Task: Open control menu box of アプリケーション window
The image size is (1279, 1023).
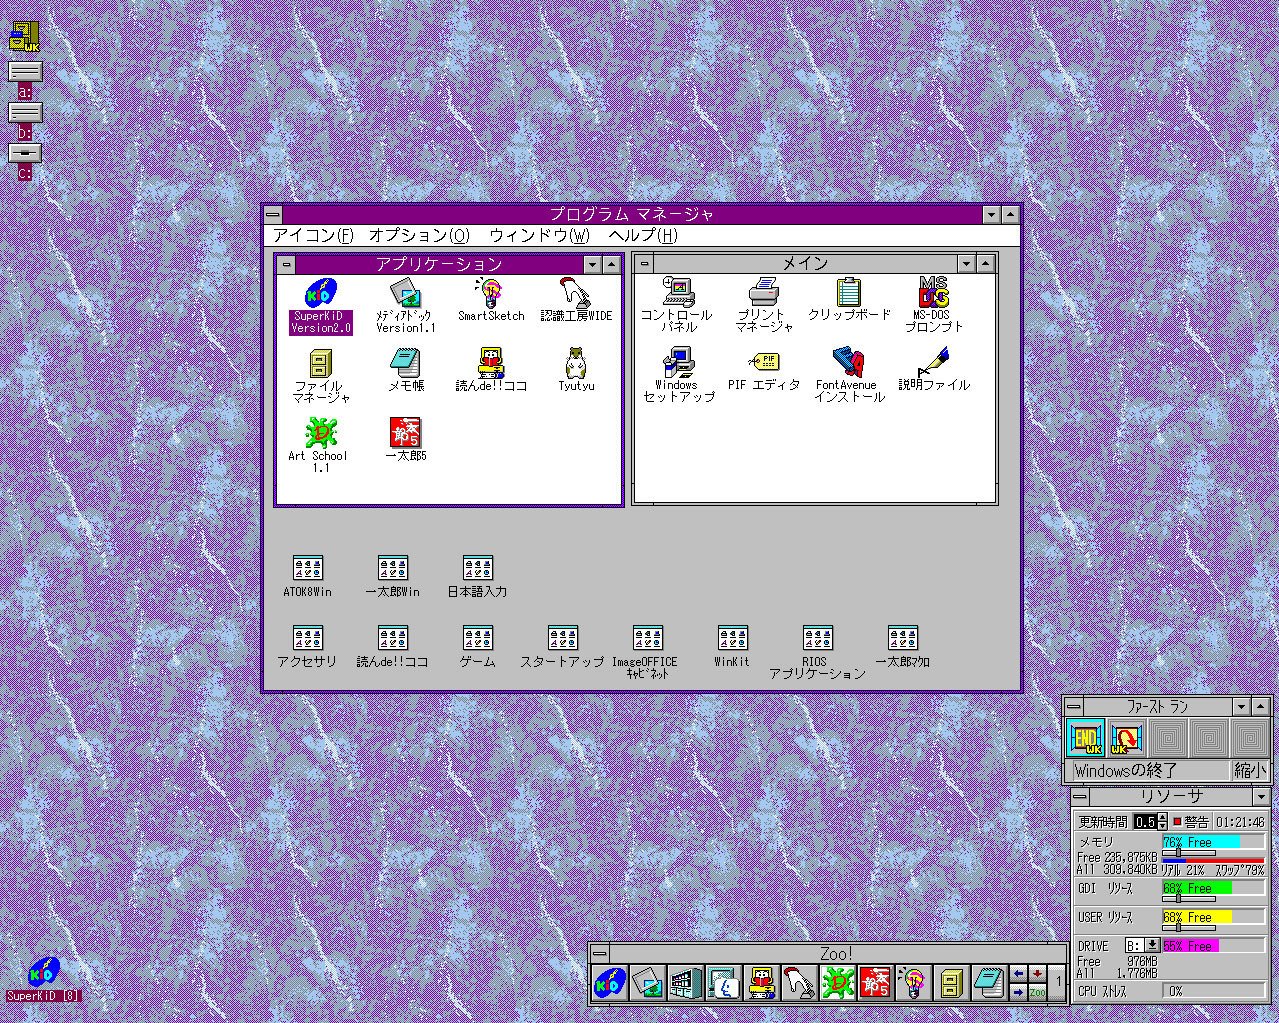Action: pyautogui.click(x=287, y=264)
